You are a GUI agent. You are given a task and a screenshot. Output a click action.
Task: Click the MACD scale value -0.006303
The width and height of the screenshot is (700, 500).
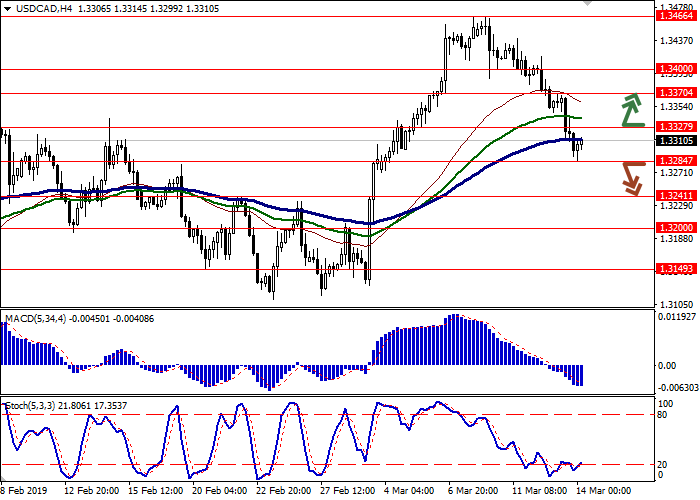pos(677,388)
